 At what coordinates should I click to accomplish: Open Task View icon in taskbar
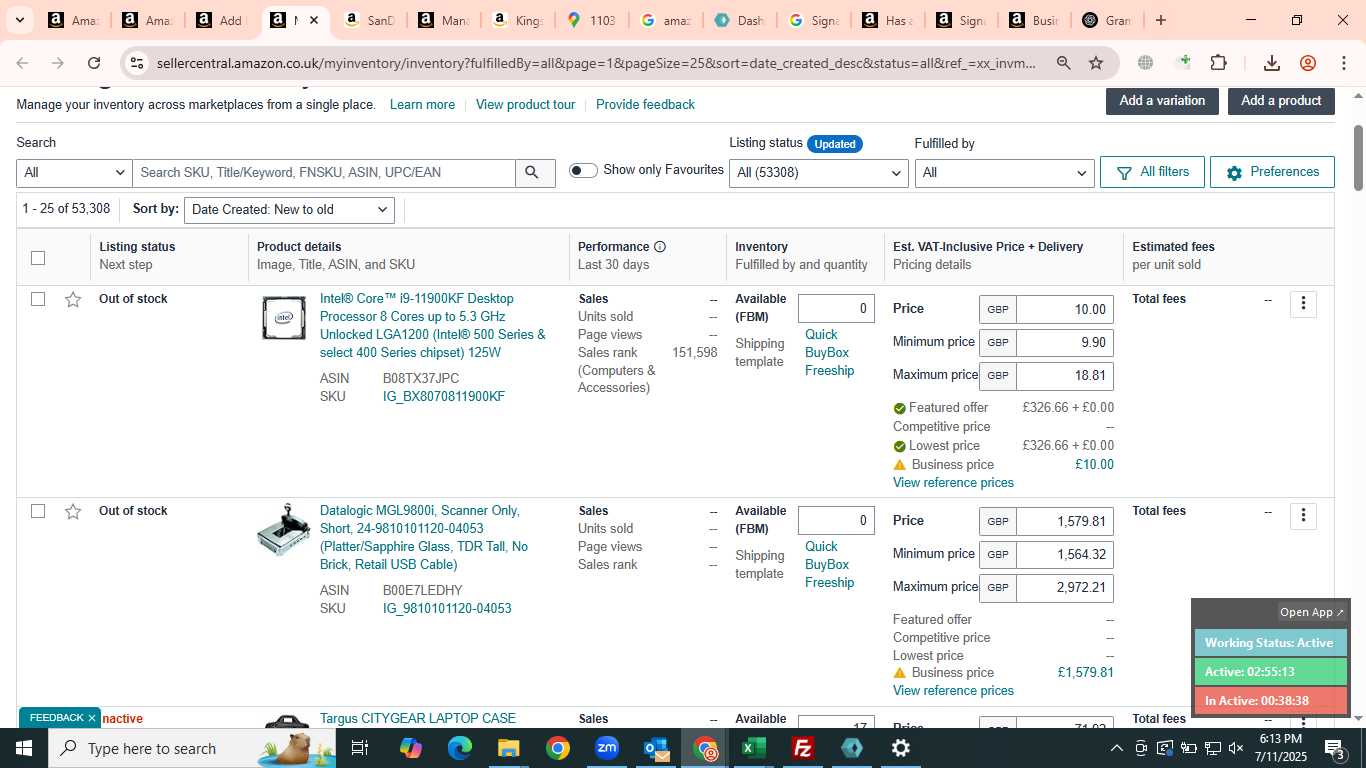point(360,748)
